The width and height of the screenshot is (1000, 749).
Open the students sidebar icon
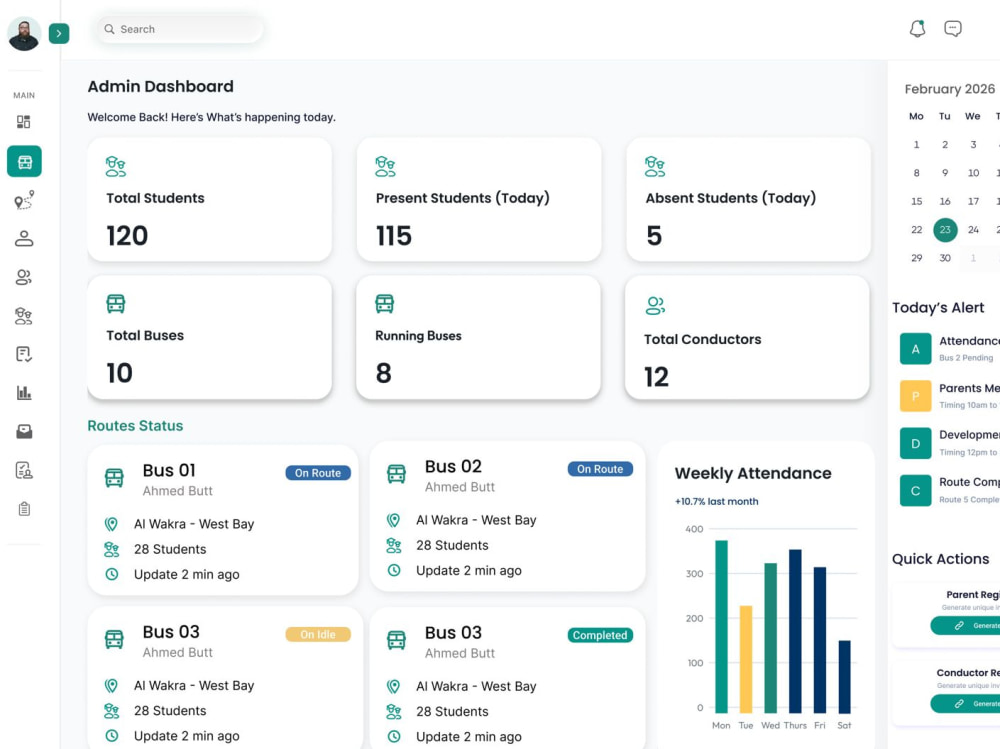[24, 316]
